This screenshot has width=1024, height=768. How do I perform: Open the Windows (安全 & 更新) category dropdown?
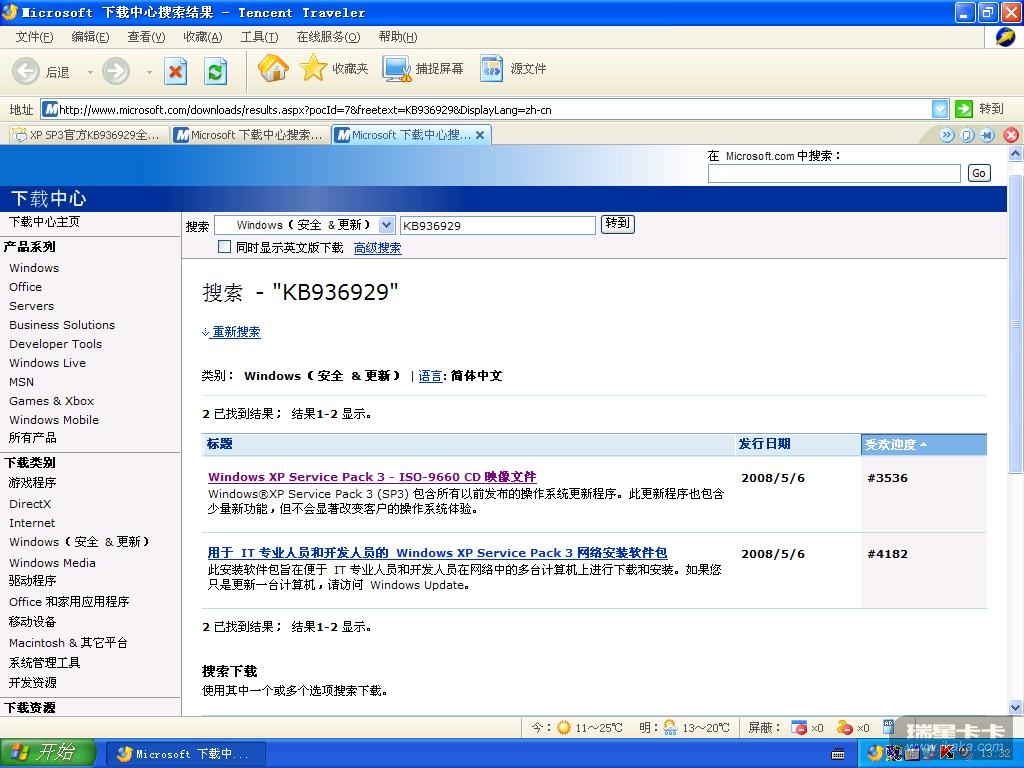(x=387, y=225)
